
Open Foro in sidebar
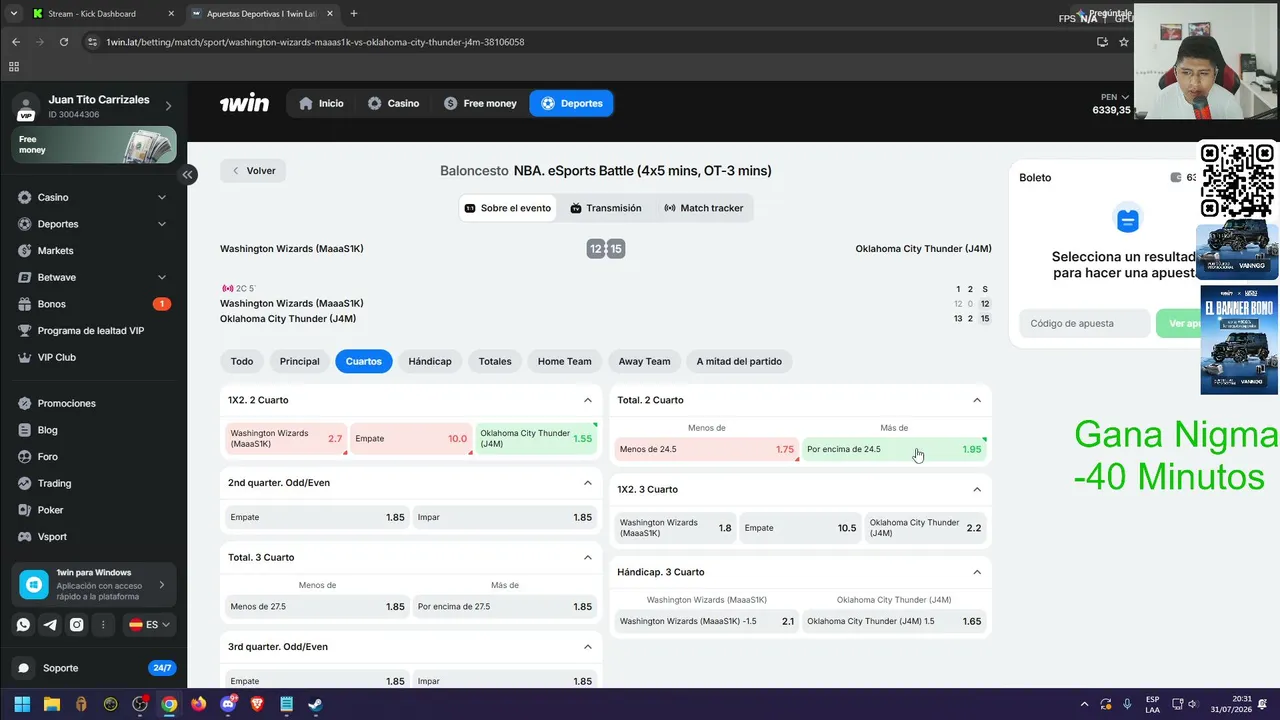pos(93,456)
